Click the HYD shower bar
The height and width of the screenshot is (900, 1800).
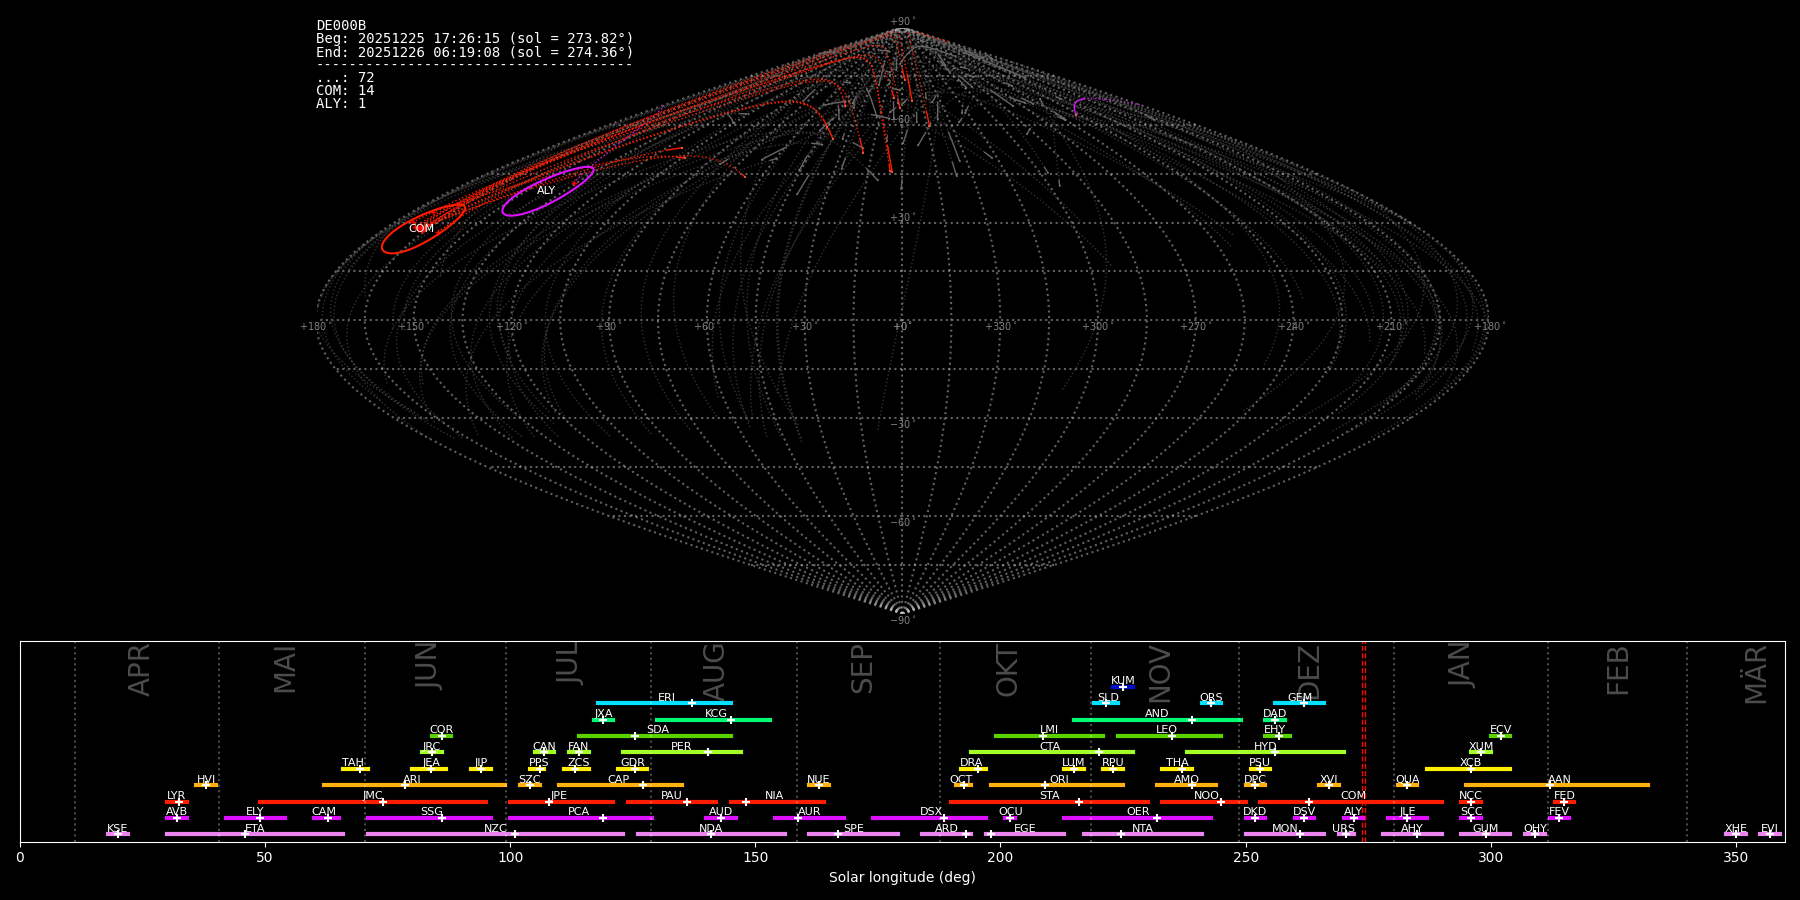(x=1265, y=752)
